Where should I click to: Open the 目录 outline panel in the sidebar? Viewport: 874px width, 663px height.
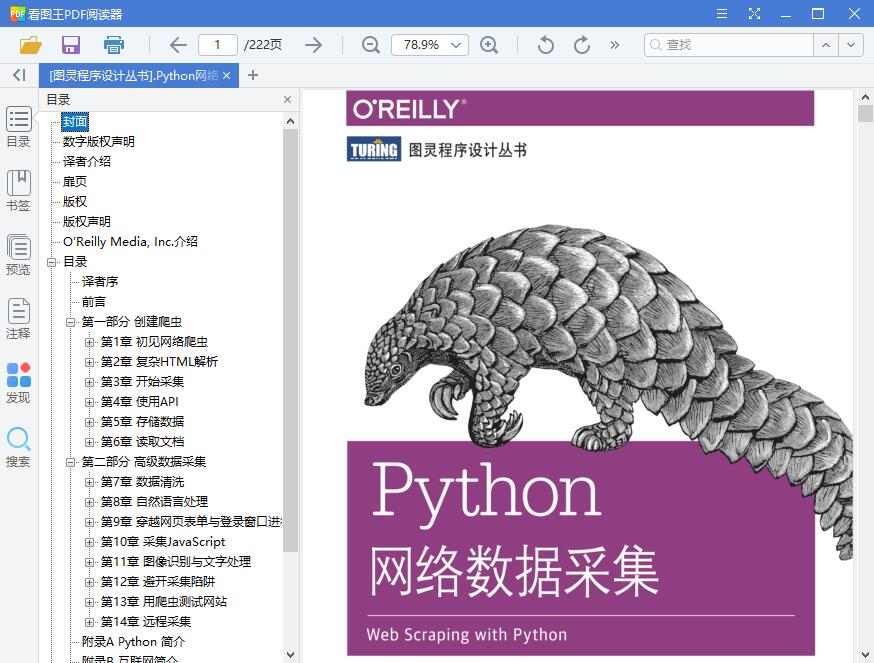point(18,127)
